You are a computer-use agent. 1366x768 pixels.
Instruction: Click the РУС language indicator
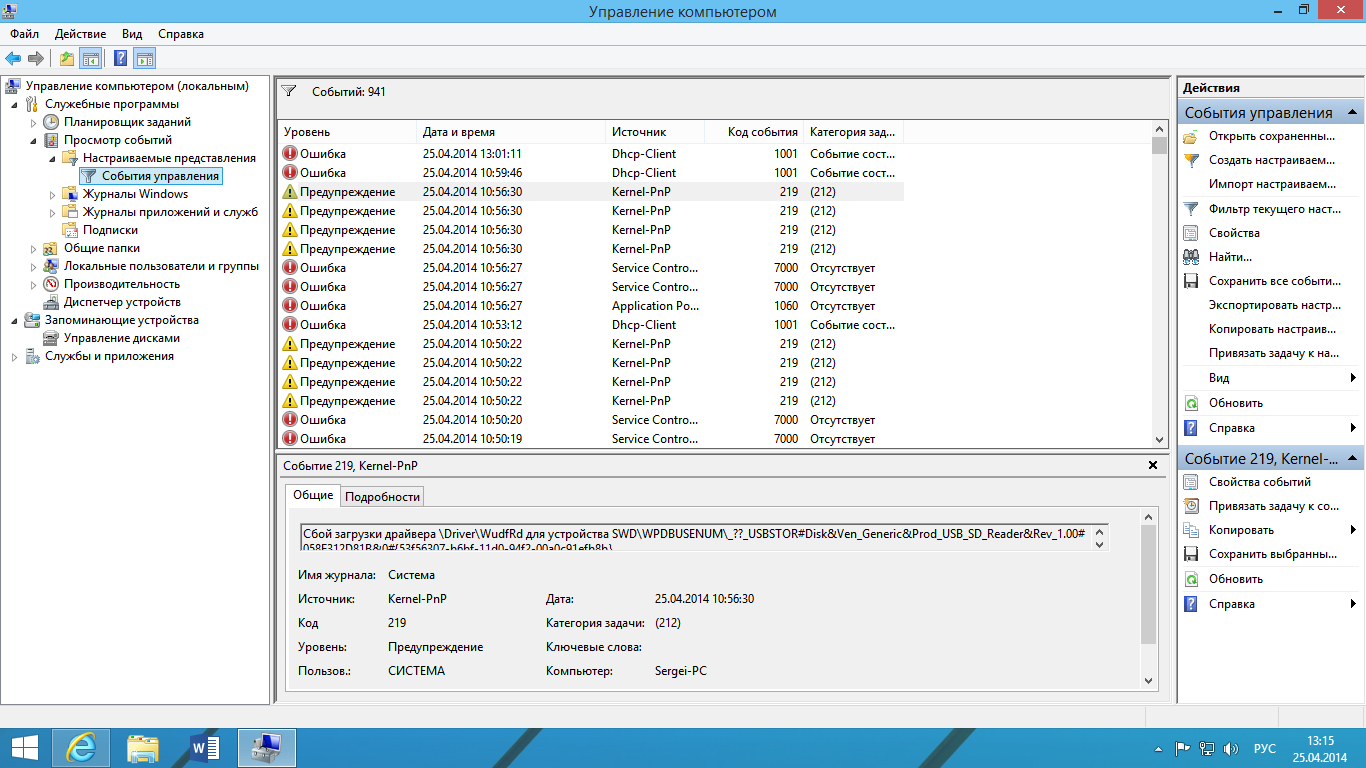click(x=1265, y=748)
